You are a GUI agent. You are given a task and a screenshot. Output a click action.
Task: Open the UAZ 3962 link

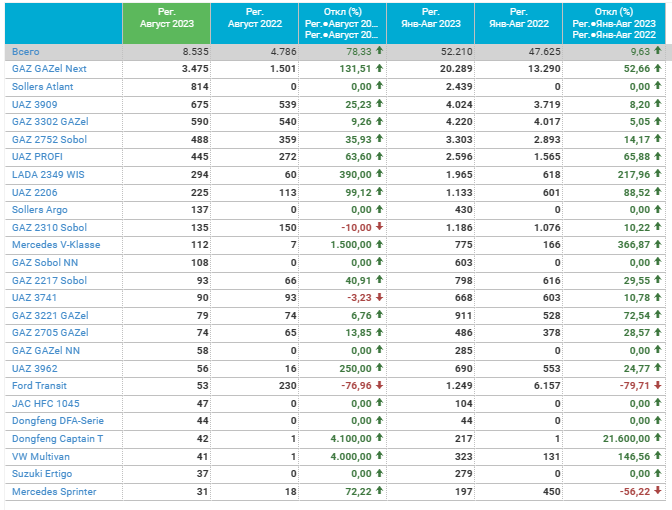click(35, 369)
